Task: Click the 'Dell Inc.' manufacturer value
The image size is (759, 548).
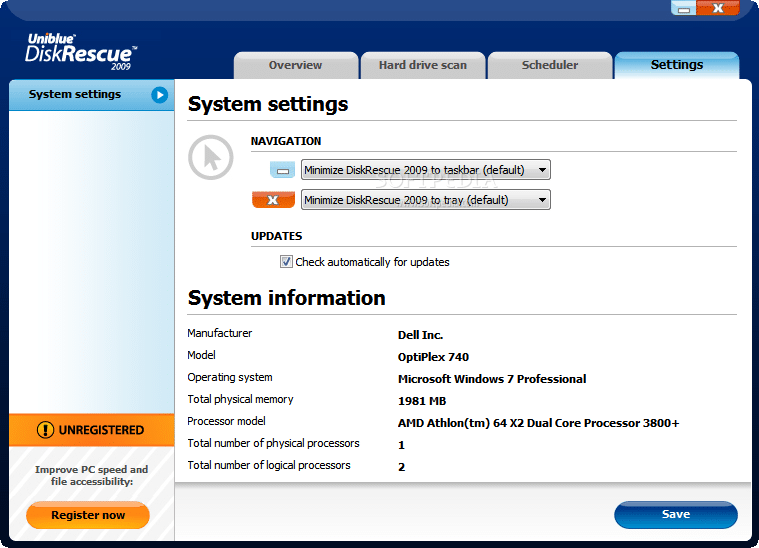Action: [420, 335]
